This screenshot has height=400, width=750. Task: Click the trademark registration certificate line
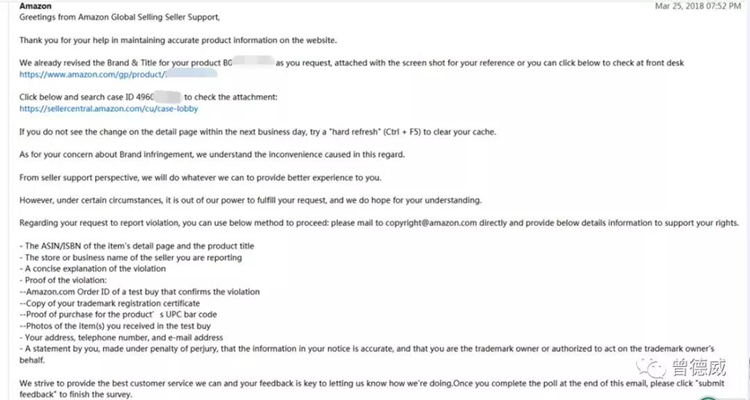tap(110, 303)
